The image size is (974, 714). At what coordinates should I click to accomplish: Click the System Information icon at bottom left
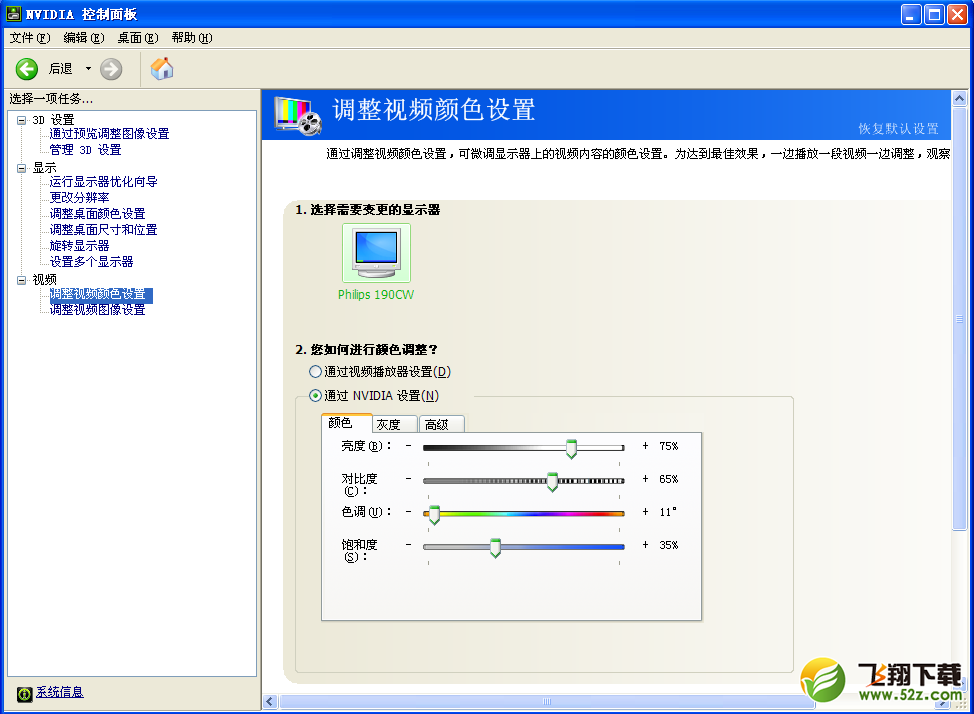[24, 693]
